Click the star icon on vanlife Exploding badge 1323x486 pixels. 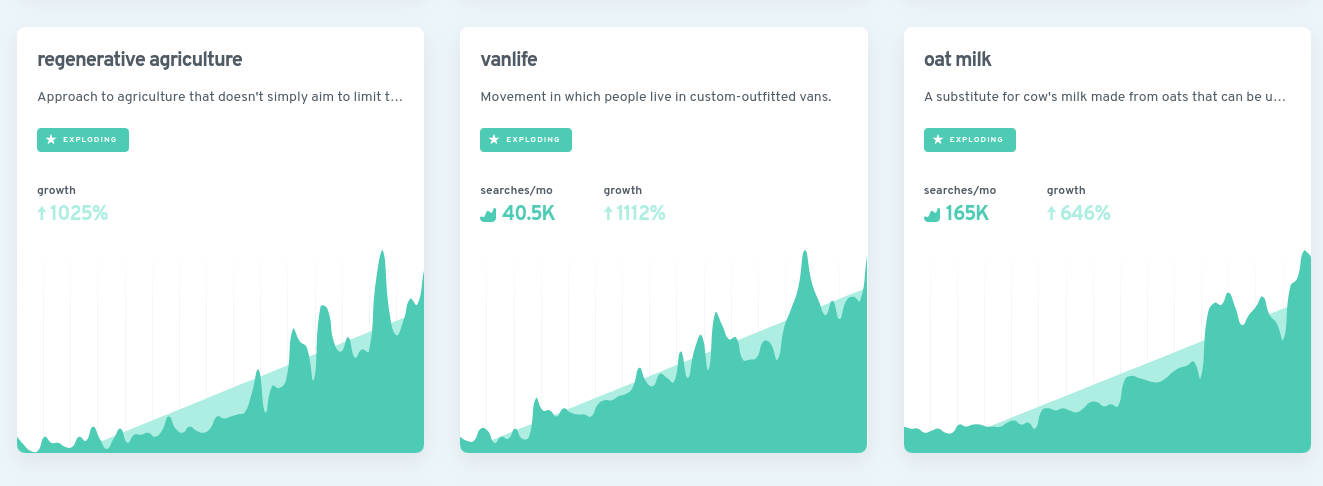point(494,140)
